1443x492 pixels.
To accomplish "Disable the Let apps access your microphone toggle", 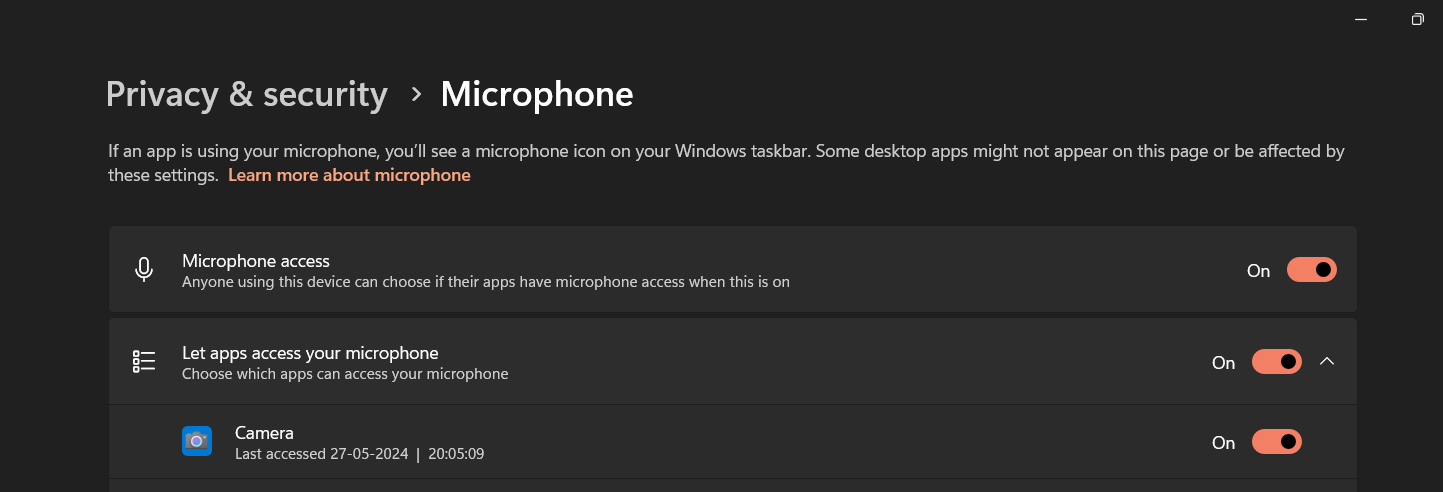I will (x=1276, y=362).
